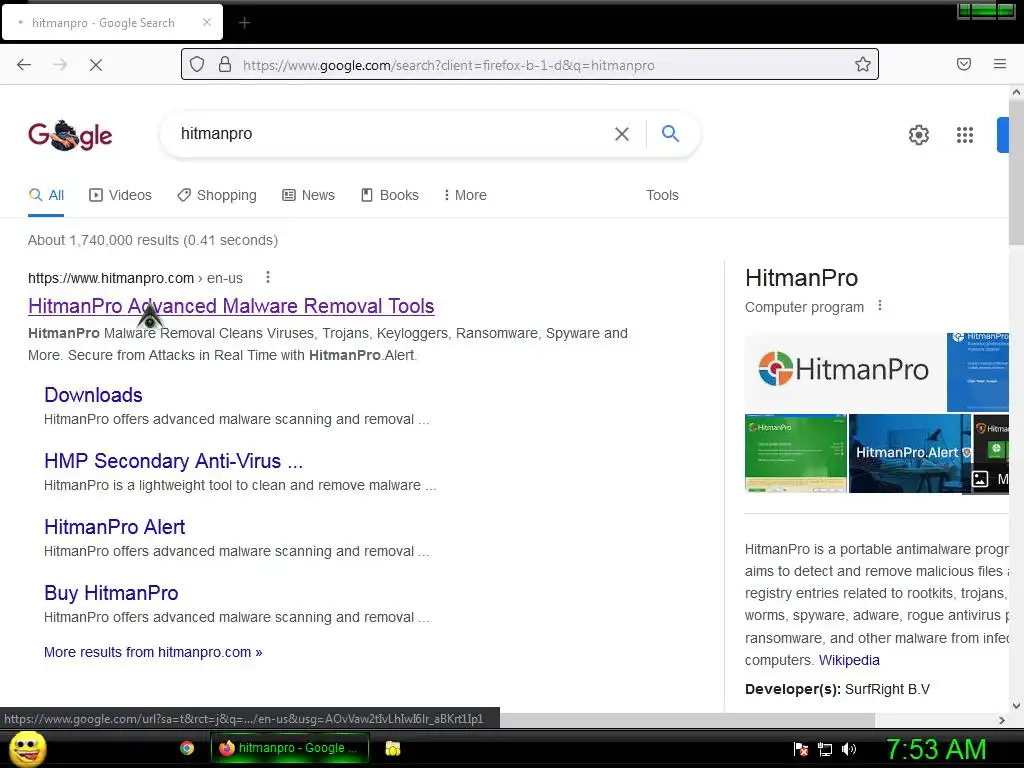Launch Chrome from the taskbar
Image resolution: width=1024 pixels, height=768 pixels.
[187, 748]
